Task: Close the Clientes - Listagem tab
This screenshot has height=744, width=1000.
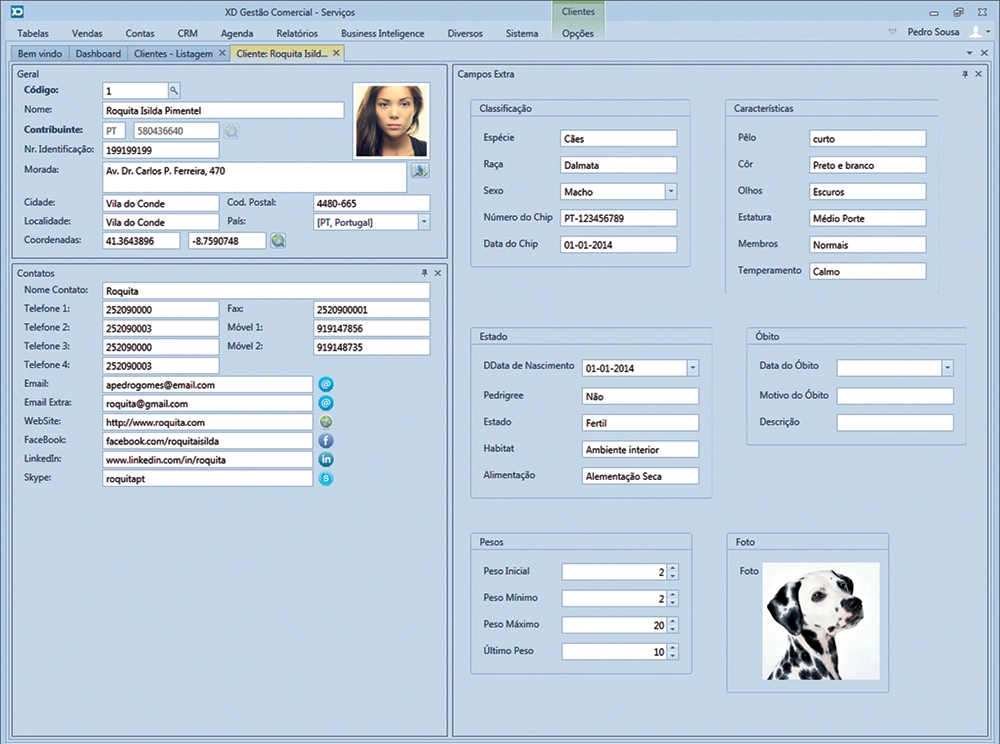Action: pos(222,53)
